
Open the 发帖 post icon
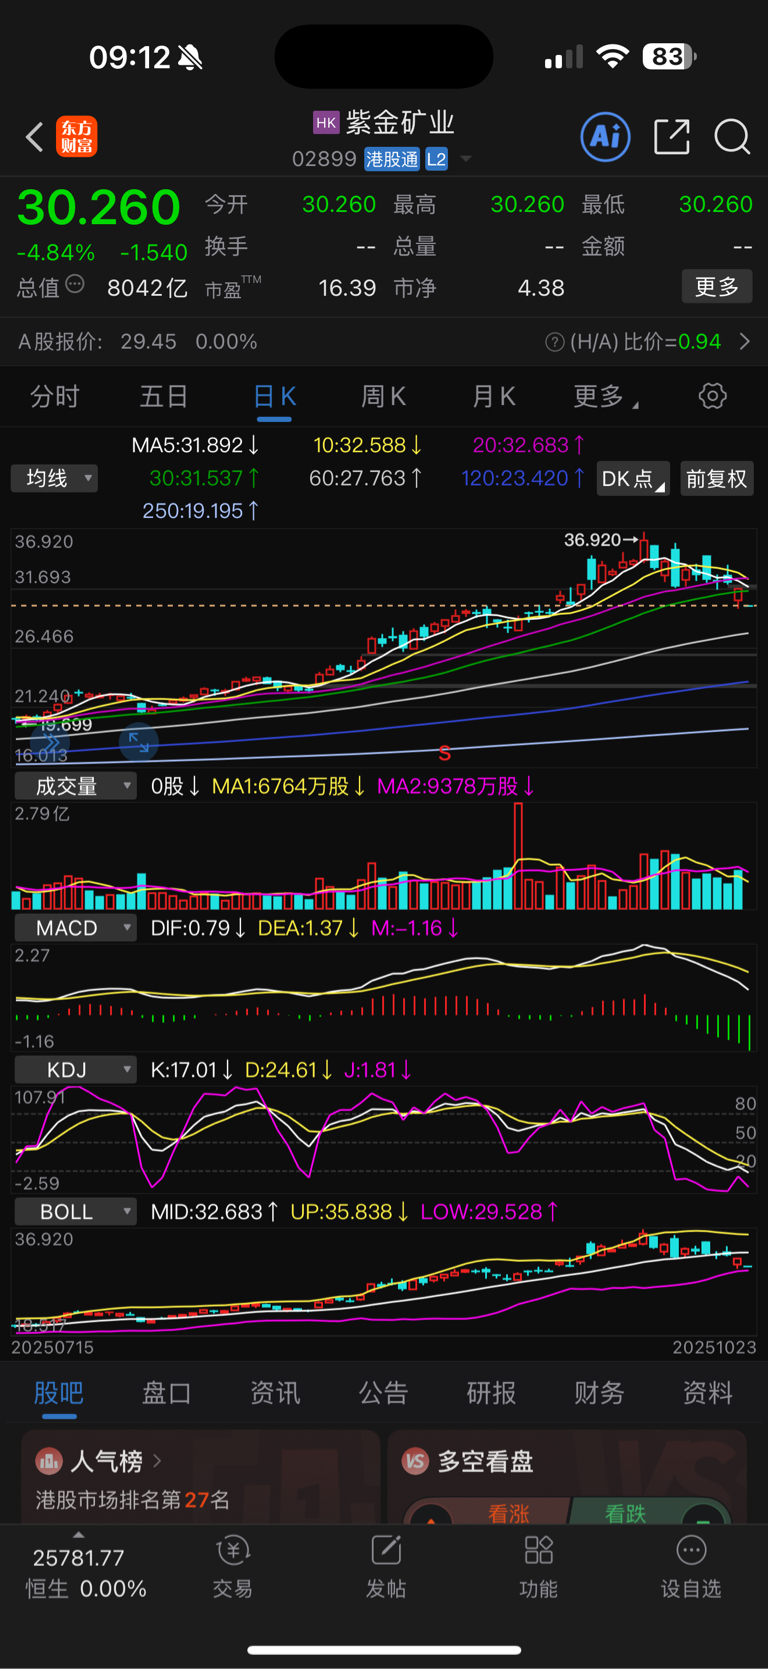pos(386,1551)
